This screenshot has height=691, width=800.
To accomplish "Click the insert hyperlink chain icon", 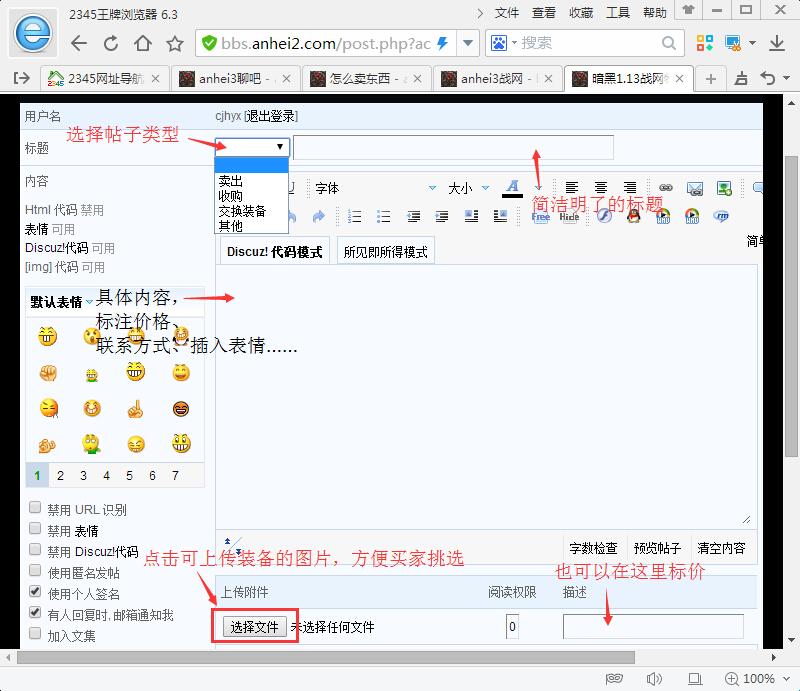I will click(665, 188).
